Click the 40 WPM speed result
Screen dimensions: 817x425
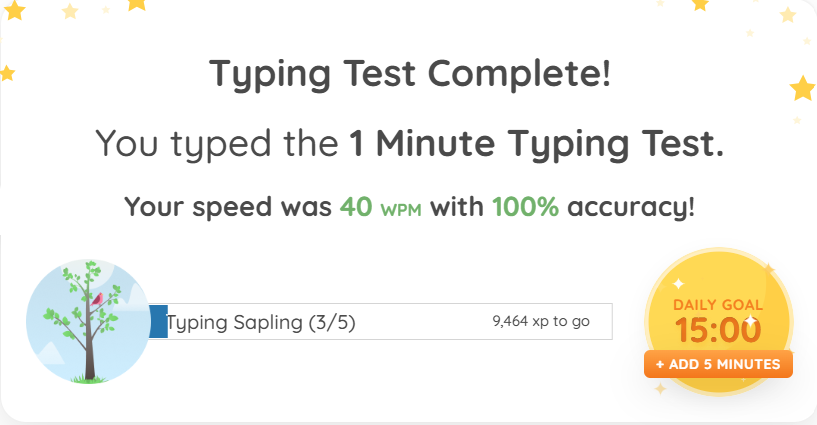(x=376, y=208)
